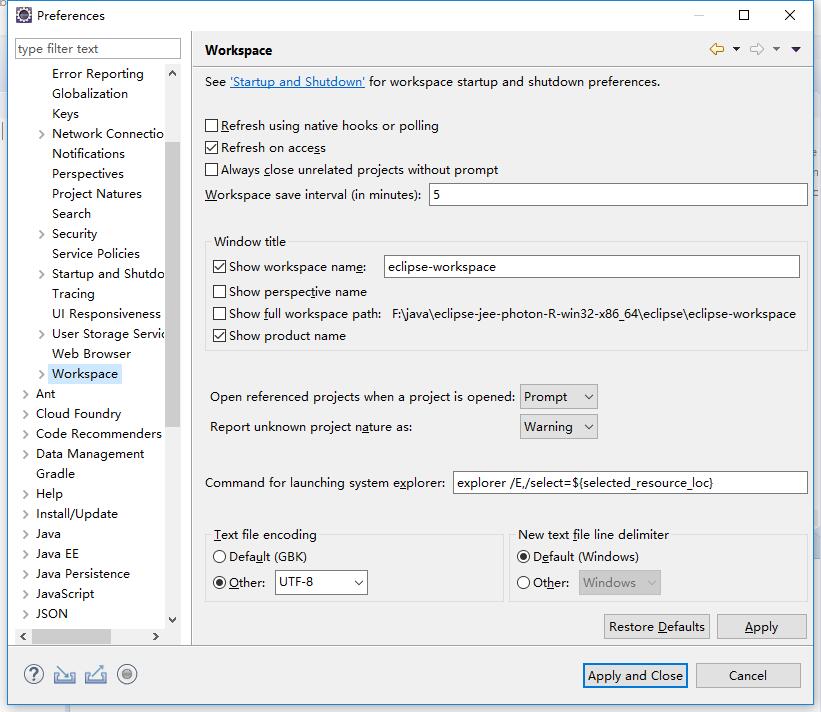Image resolution: width=821 pixels, height=712 pixels.
Task: Click the Forward navigation arrow icon
Action: (757, 49)
